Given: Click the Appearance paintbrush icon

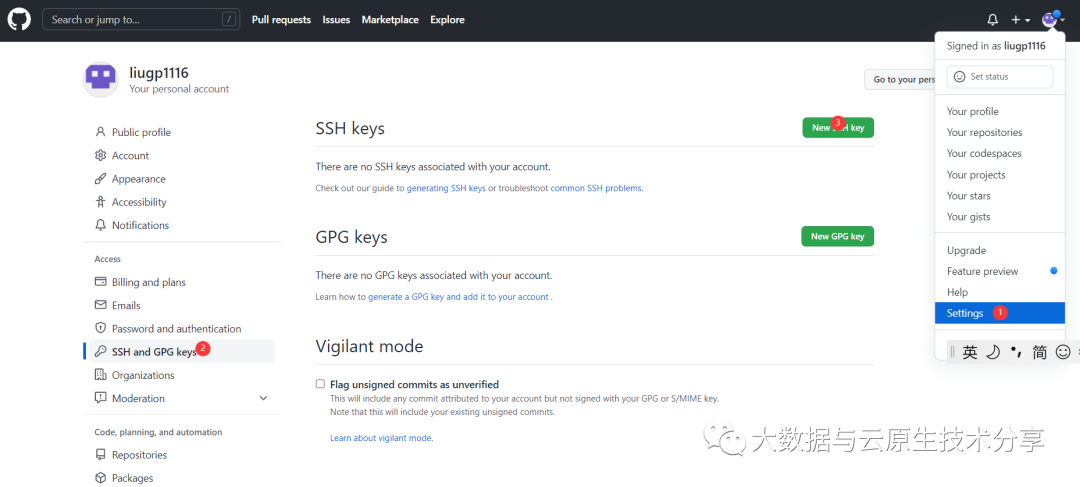Looking at the screenshot, I should tap(101, 179).
